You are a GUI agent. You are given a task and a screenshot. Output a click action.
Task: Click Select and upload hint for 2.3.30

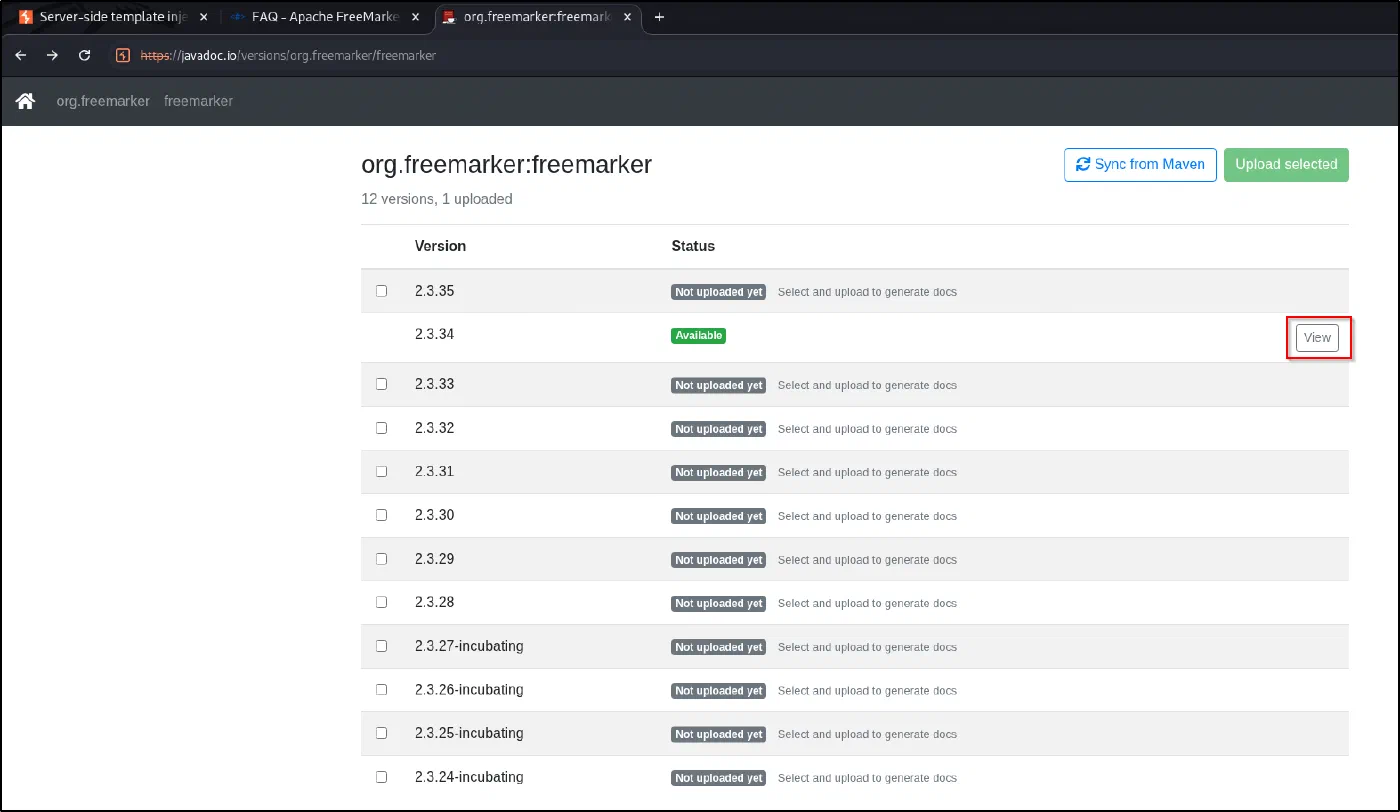867,516
